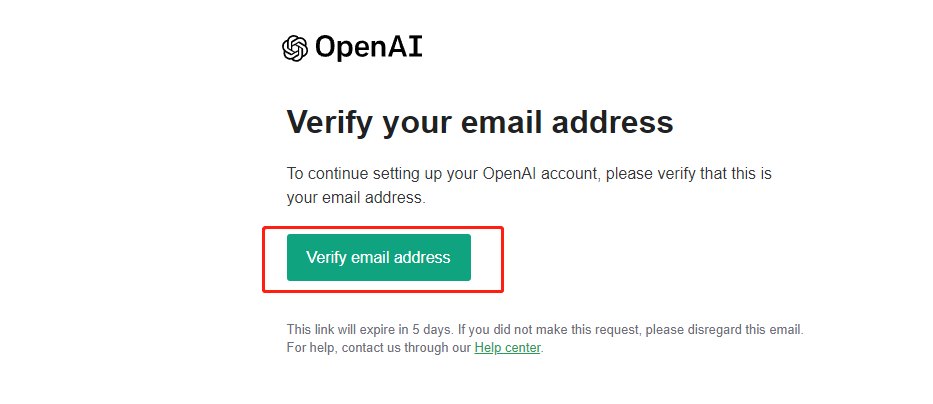Click the "This link will expire in 5 days" sentence
Viewport: 933px width, 404px height.
click(370, 328)
